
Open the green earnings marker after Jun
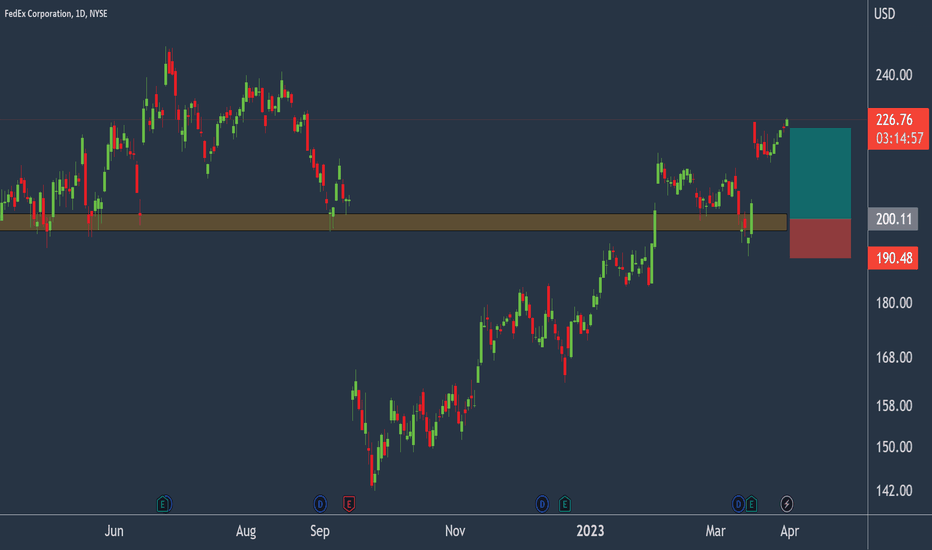(163, 504)
